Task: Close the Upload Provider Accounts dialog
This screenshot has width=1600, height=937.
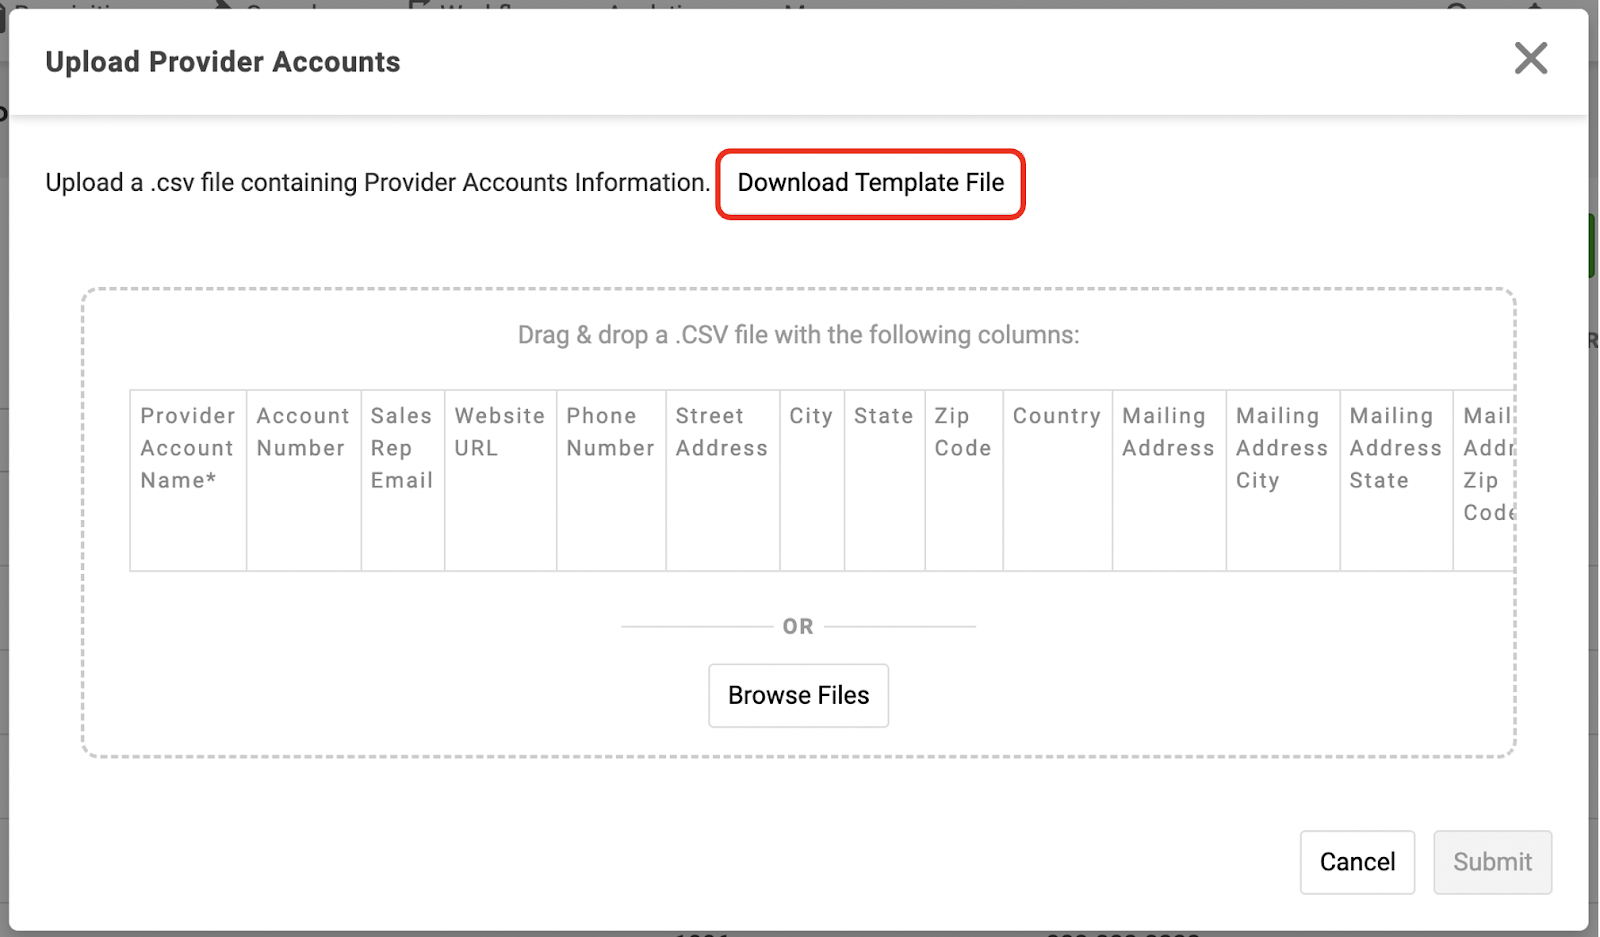Action: coord(1530,59)
